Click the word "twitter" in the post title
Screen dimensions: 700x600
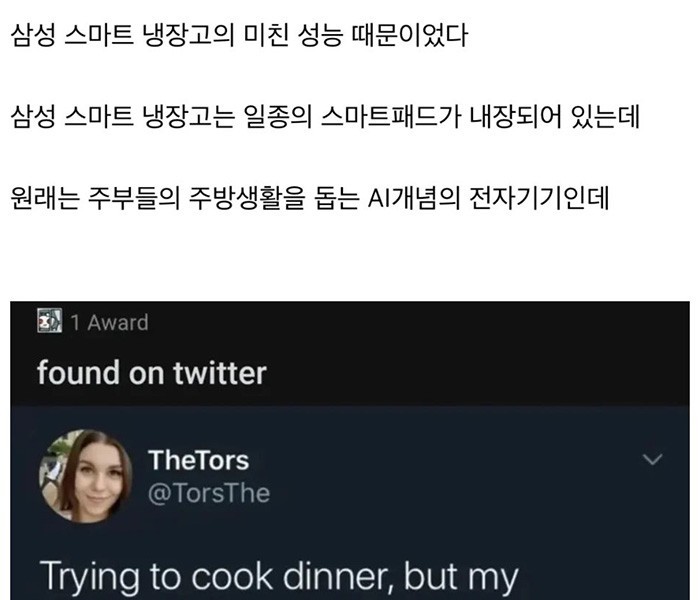[x=216, y=373]
